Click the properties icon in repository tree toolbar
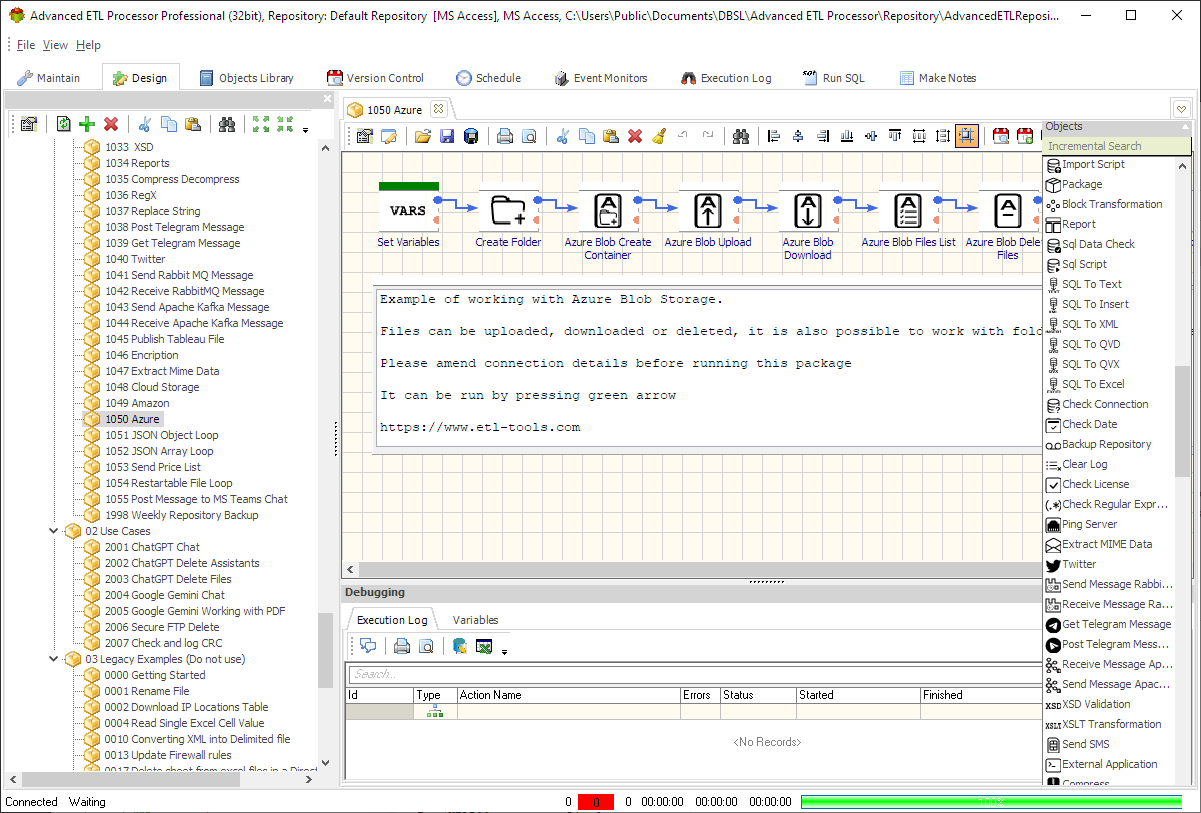Image resolution: width=1201 pixels, height=813 pixels. point(28,124)
